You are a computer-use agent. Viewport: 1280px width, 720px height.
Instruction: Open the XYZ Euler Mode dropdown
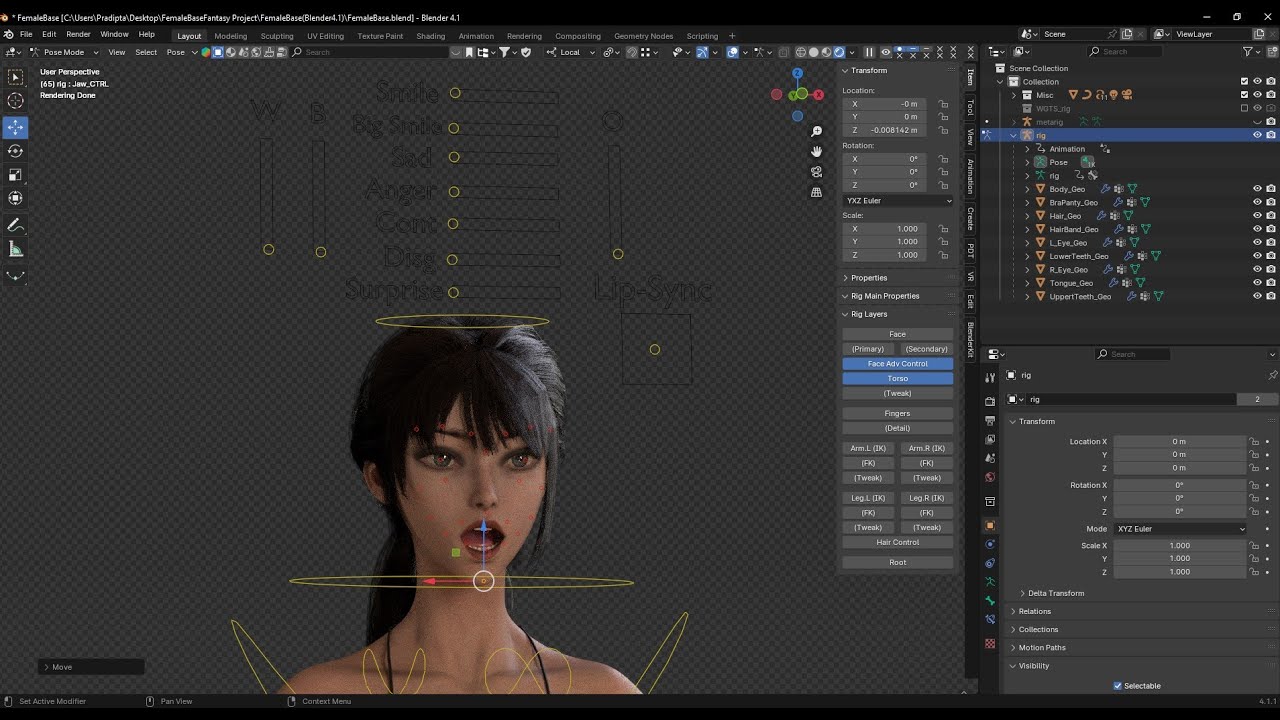[1180, 529]
